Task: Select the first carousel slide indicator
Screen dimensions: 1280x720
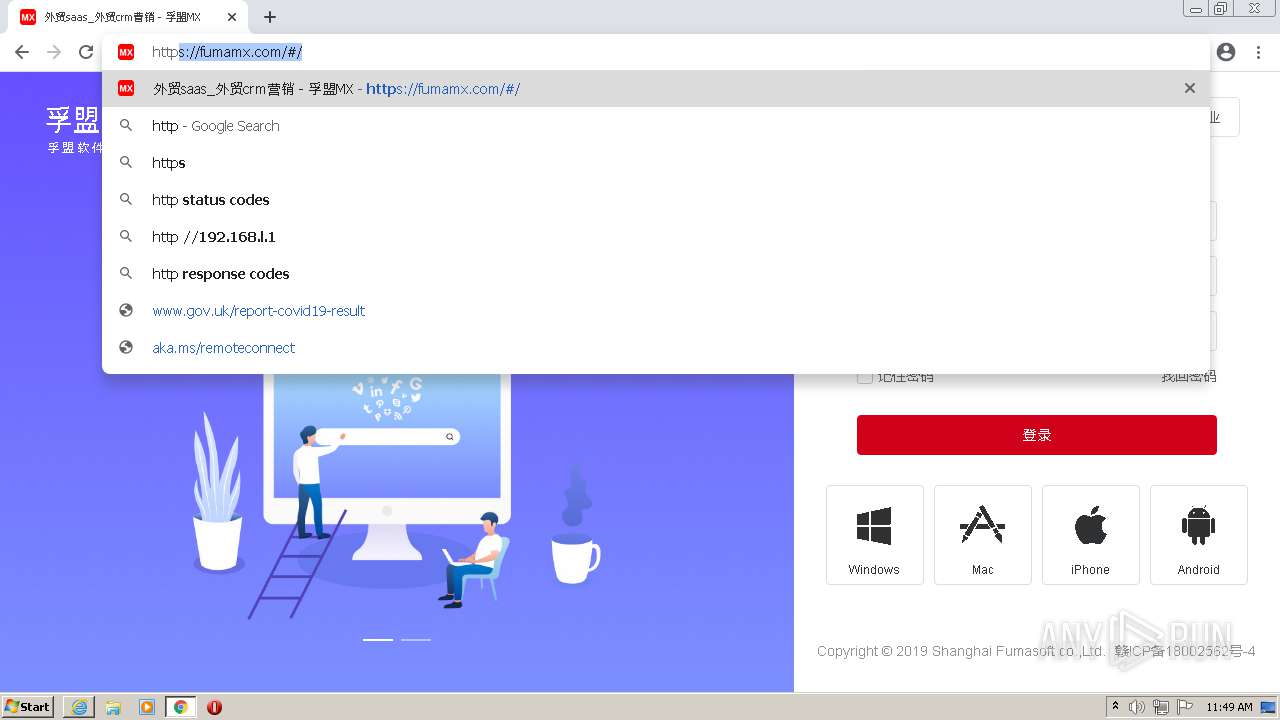Action: tap(378, 639)
